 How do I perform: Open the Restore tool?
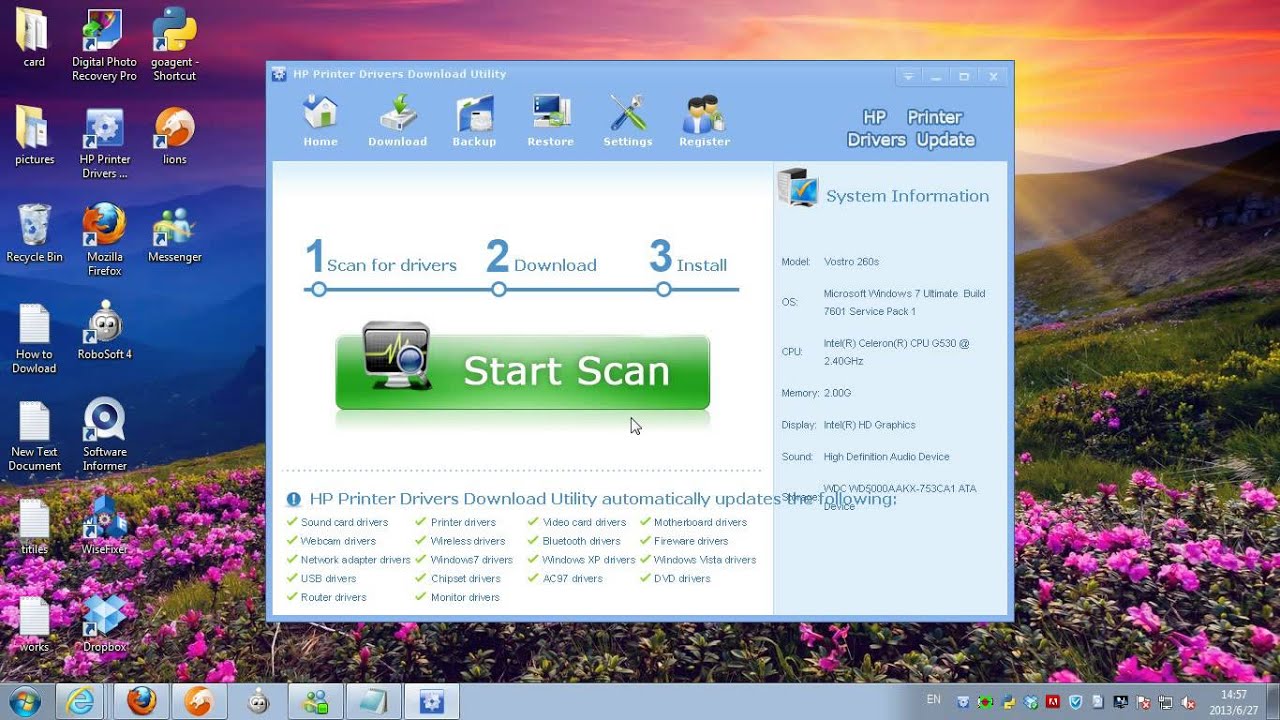pos(550,122)
